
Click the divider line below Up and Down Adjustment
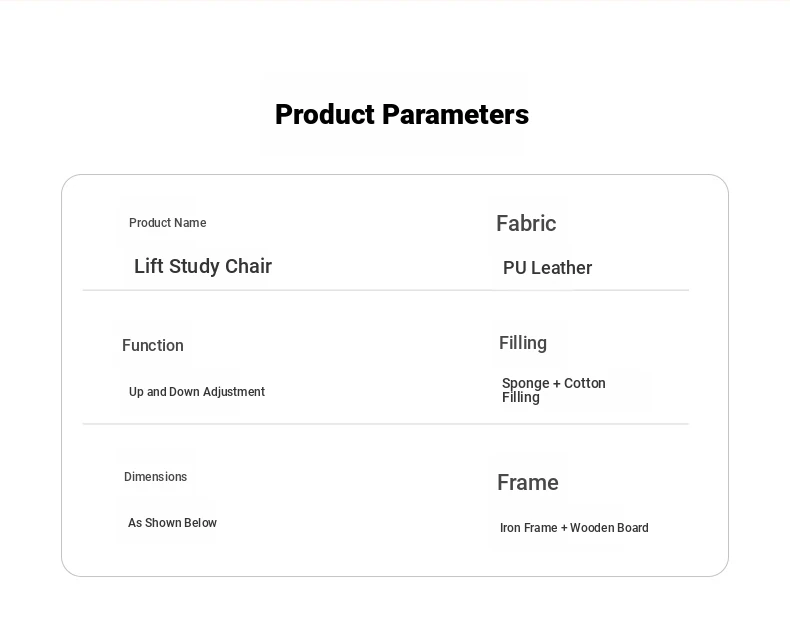(385, 424)
